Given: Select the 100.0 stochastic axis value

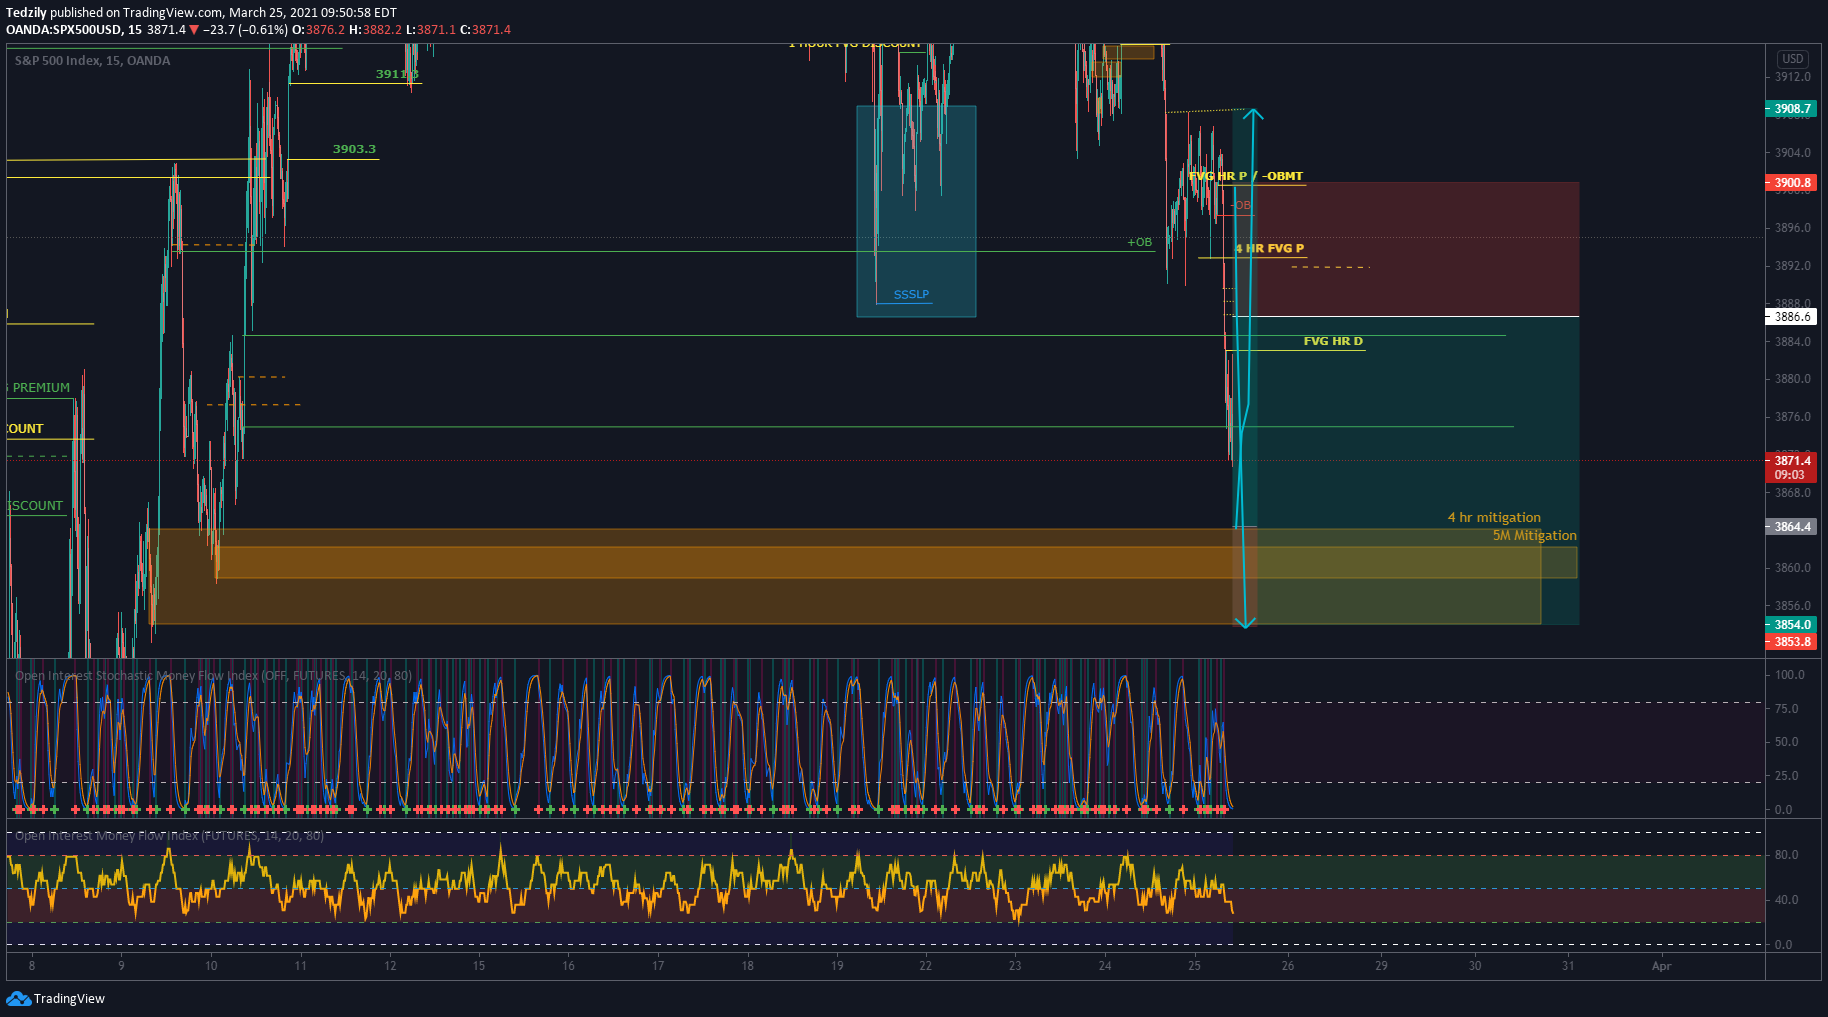Looking at the screenshot, I should 1789,675.
